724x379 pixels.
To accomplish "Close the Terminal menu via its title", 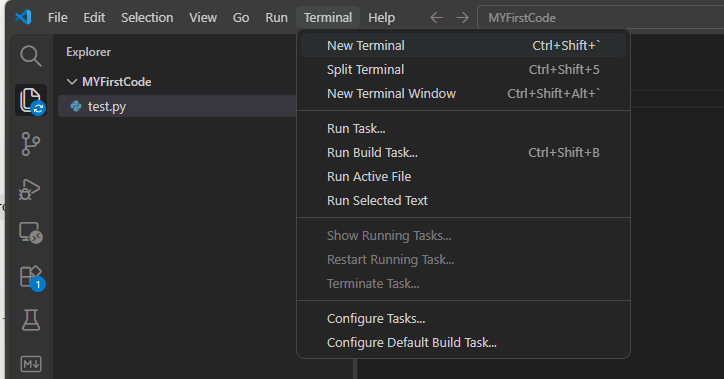I will (328, 18).
